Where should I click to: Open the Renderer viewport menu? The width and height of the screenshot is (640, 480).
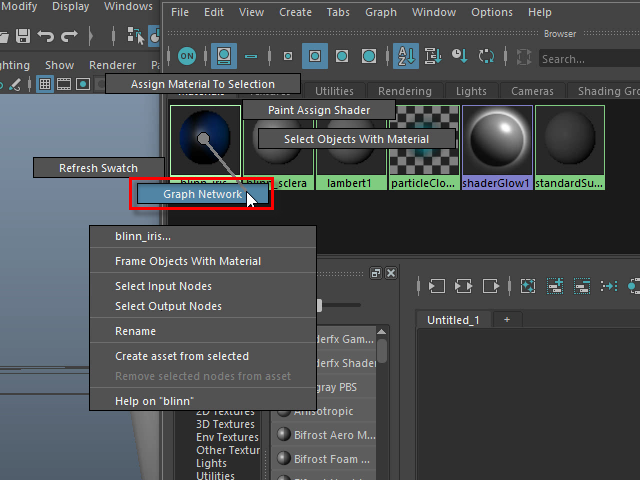[x=112, y=65]
